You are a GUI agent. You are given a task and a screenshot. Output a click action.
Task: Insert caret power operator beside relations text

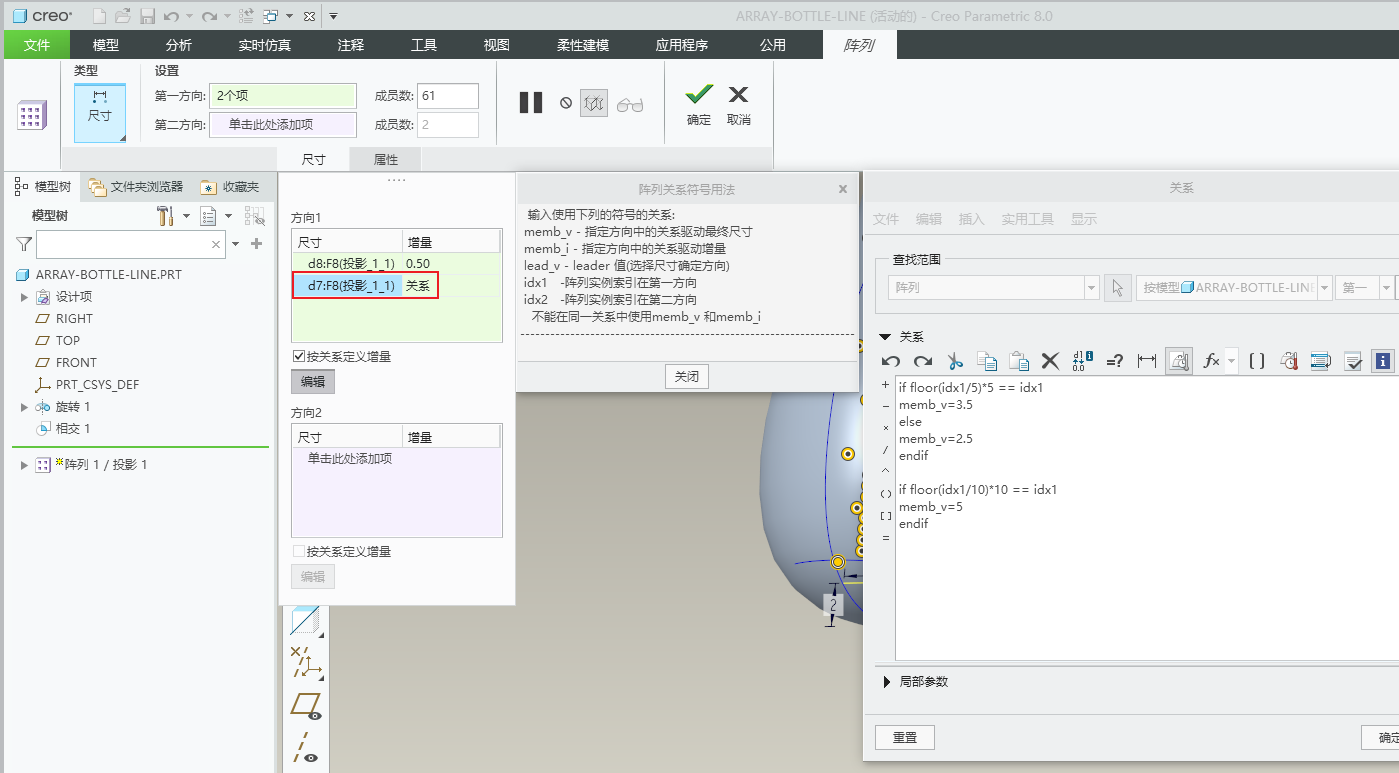[885, 472]
